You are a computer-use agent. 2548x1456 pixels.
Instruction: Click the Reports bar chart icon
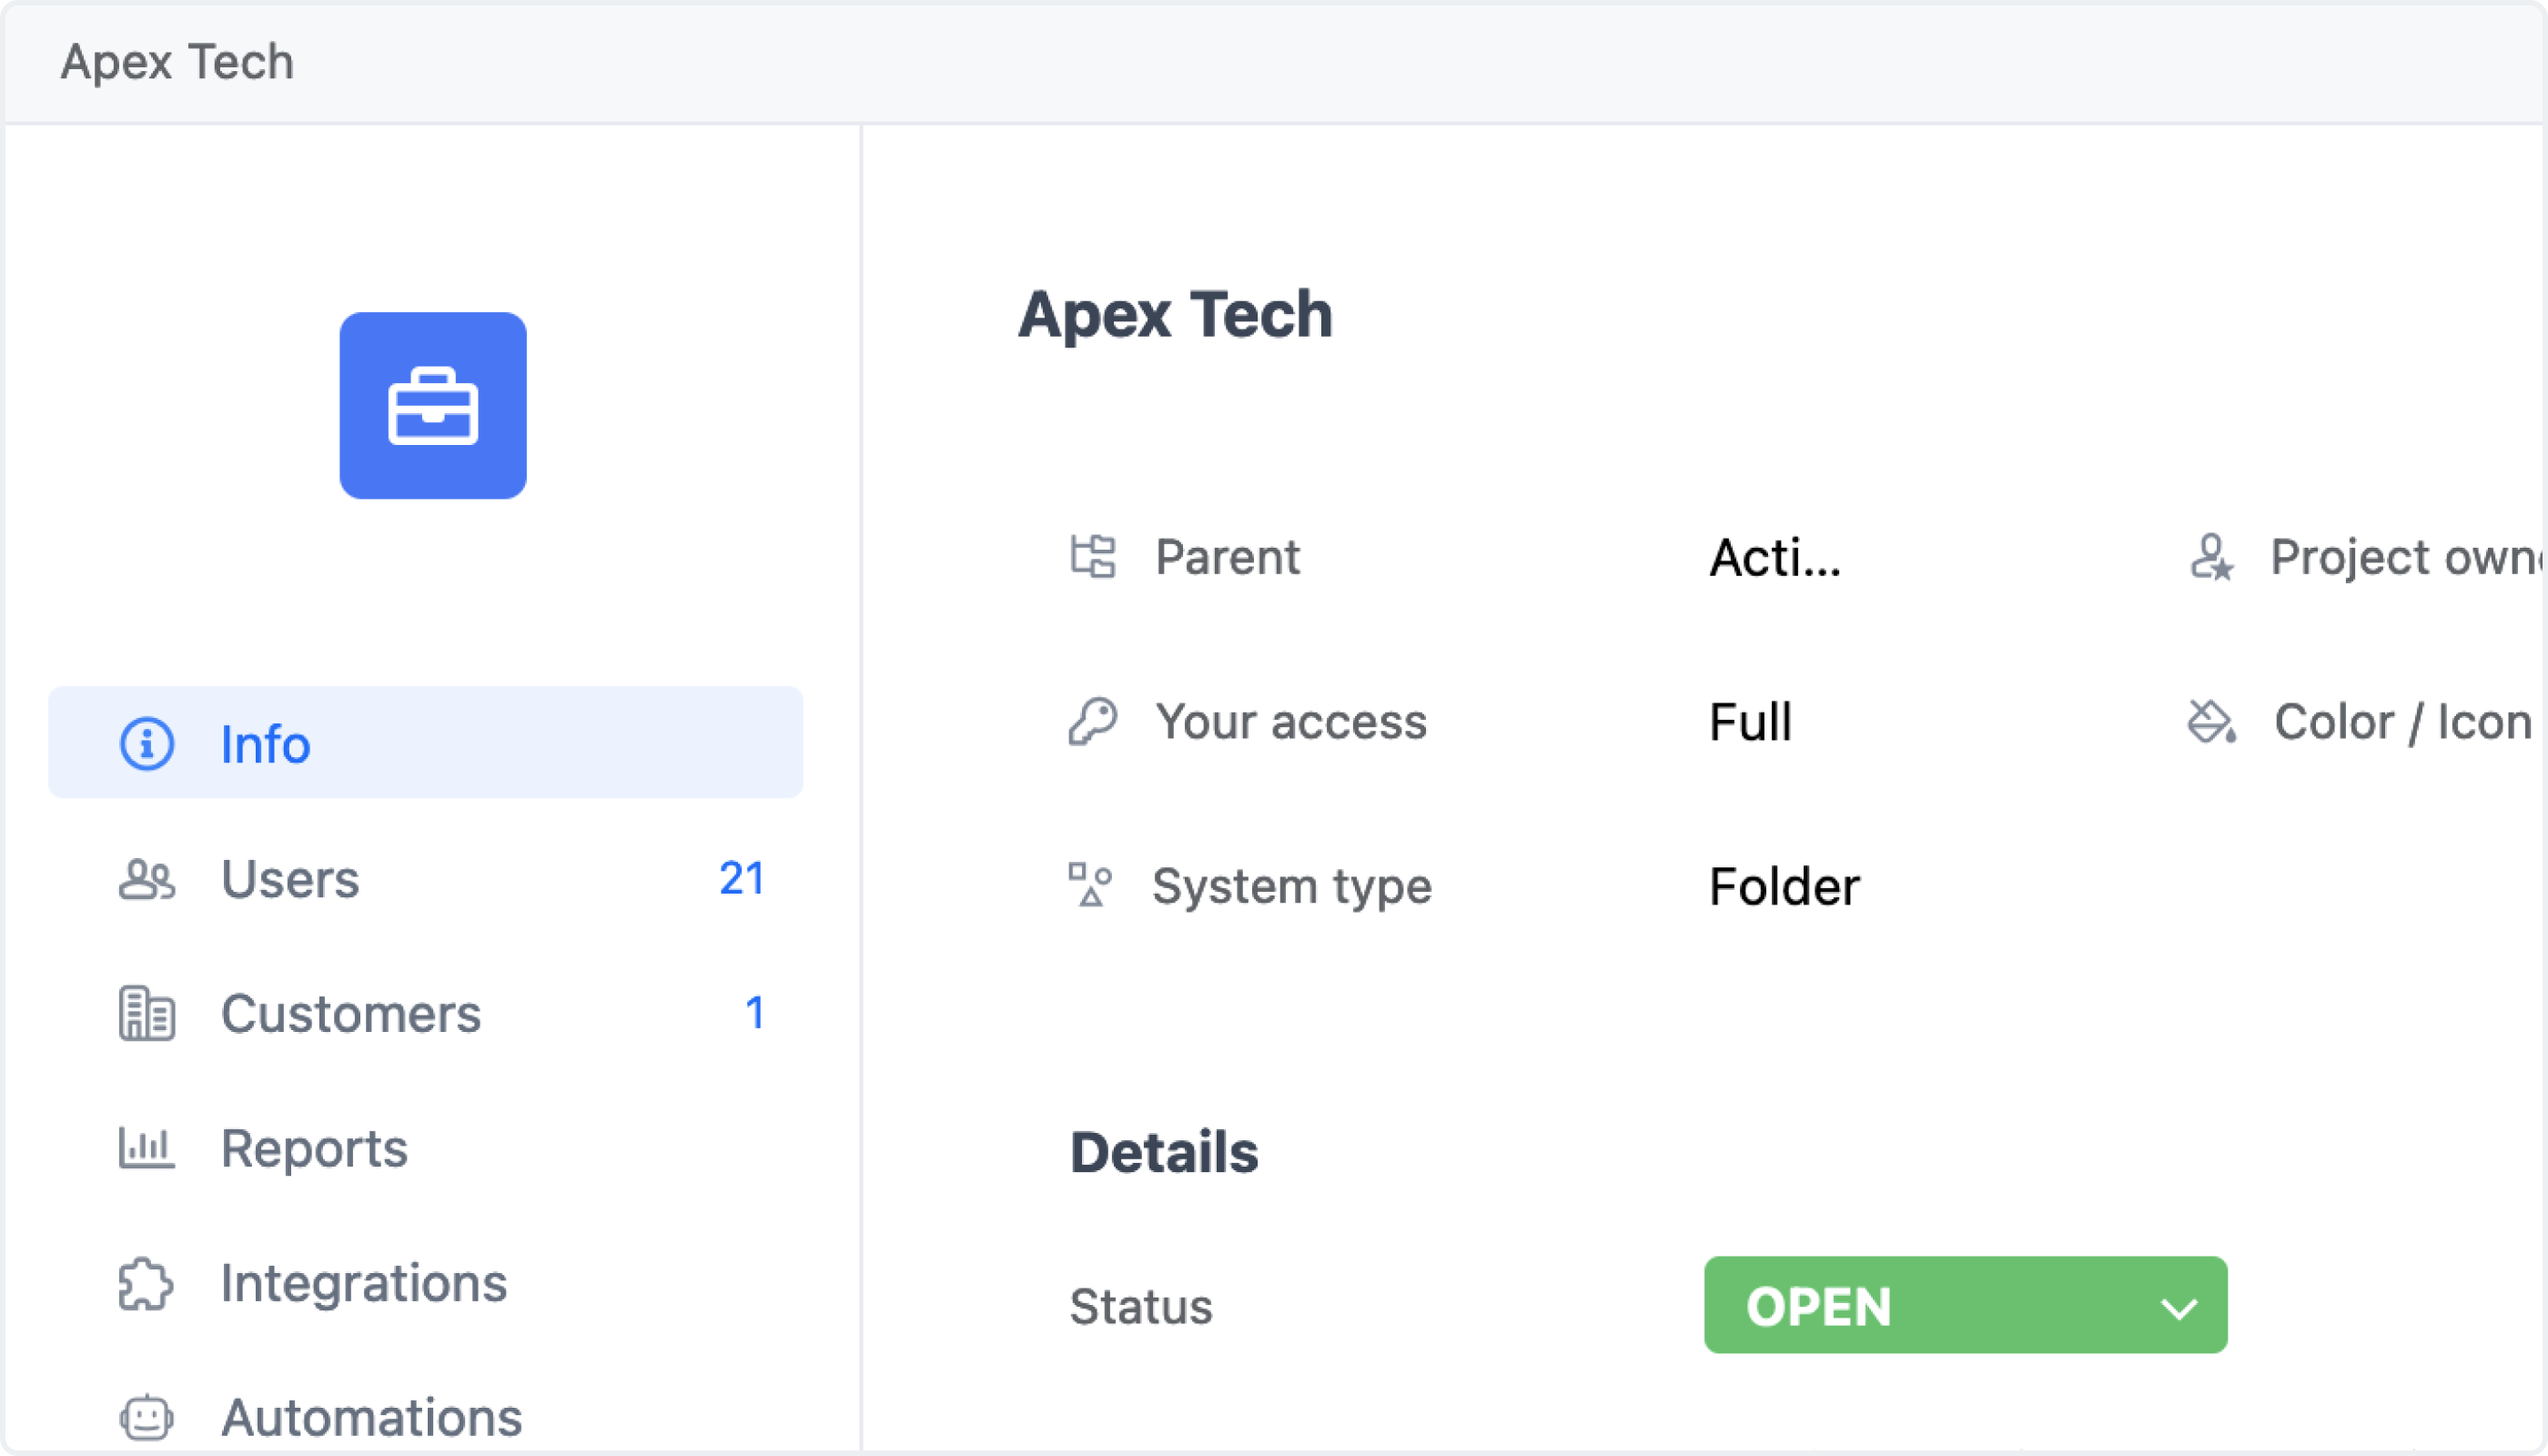(147, 1148)
